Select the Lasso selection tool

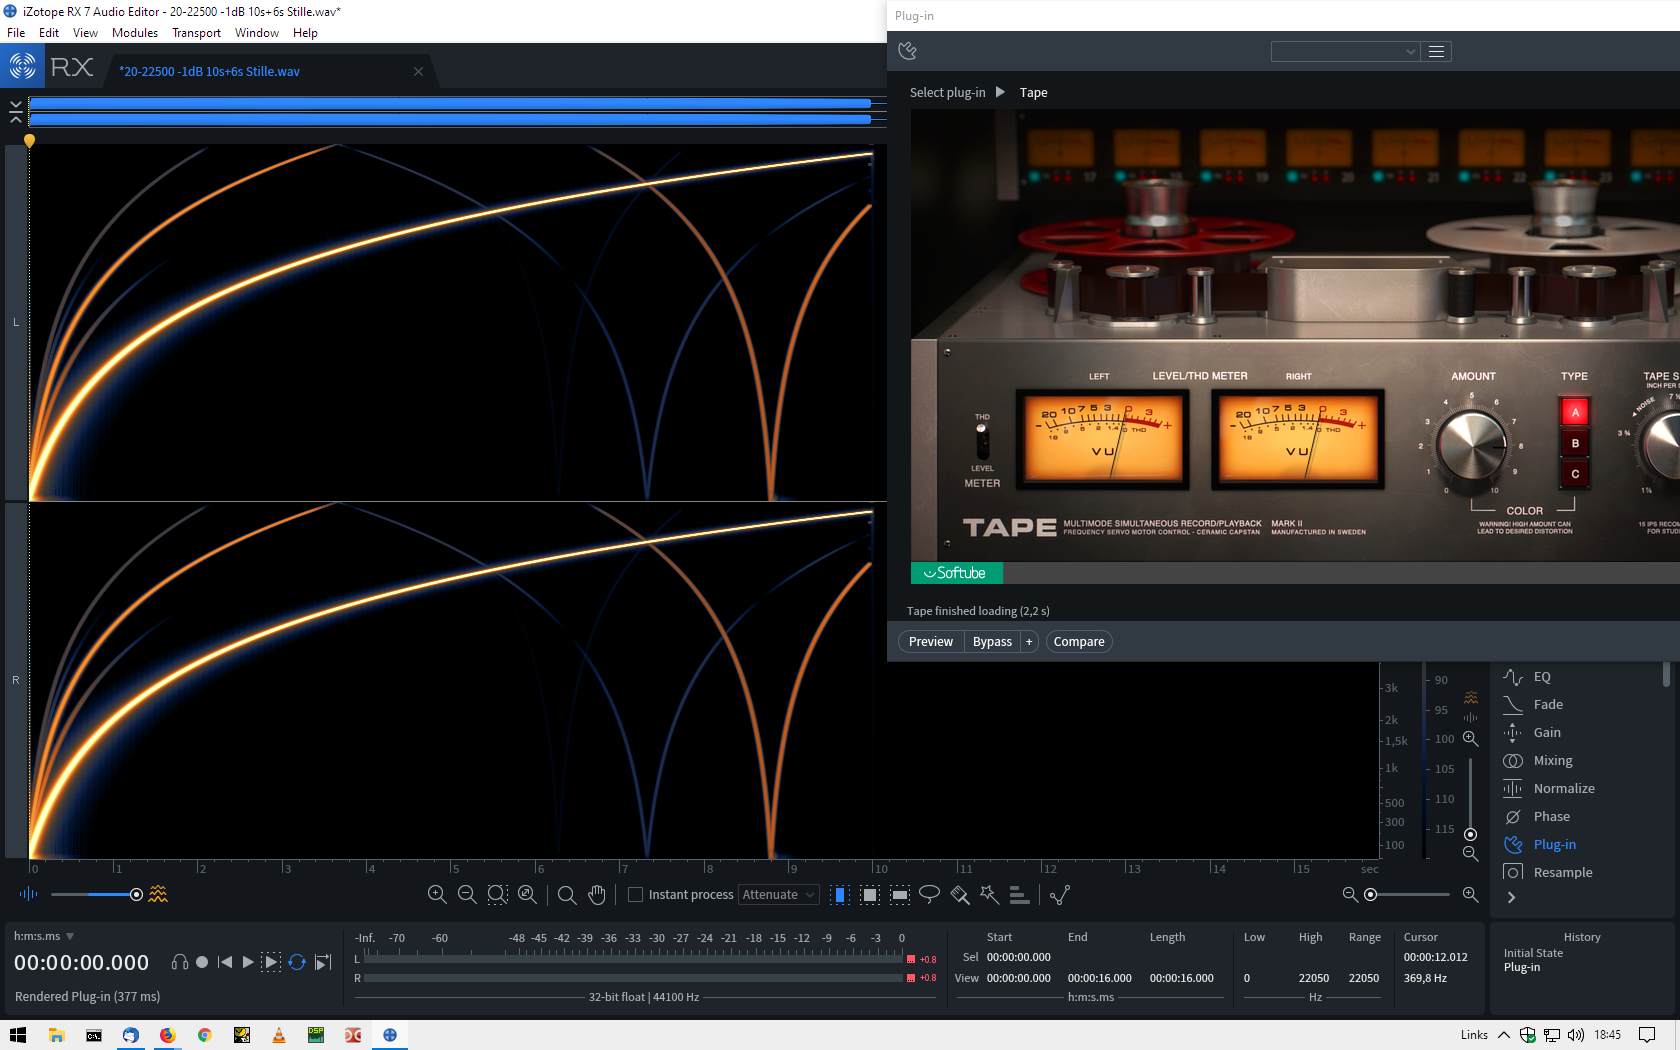pyautogui.click(x=929, y=894)
